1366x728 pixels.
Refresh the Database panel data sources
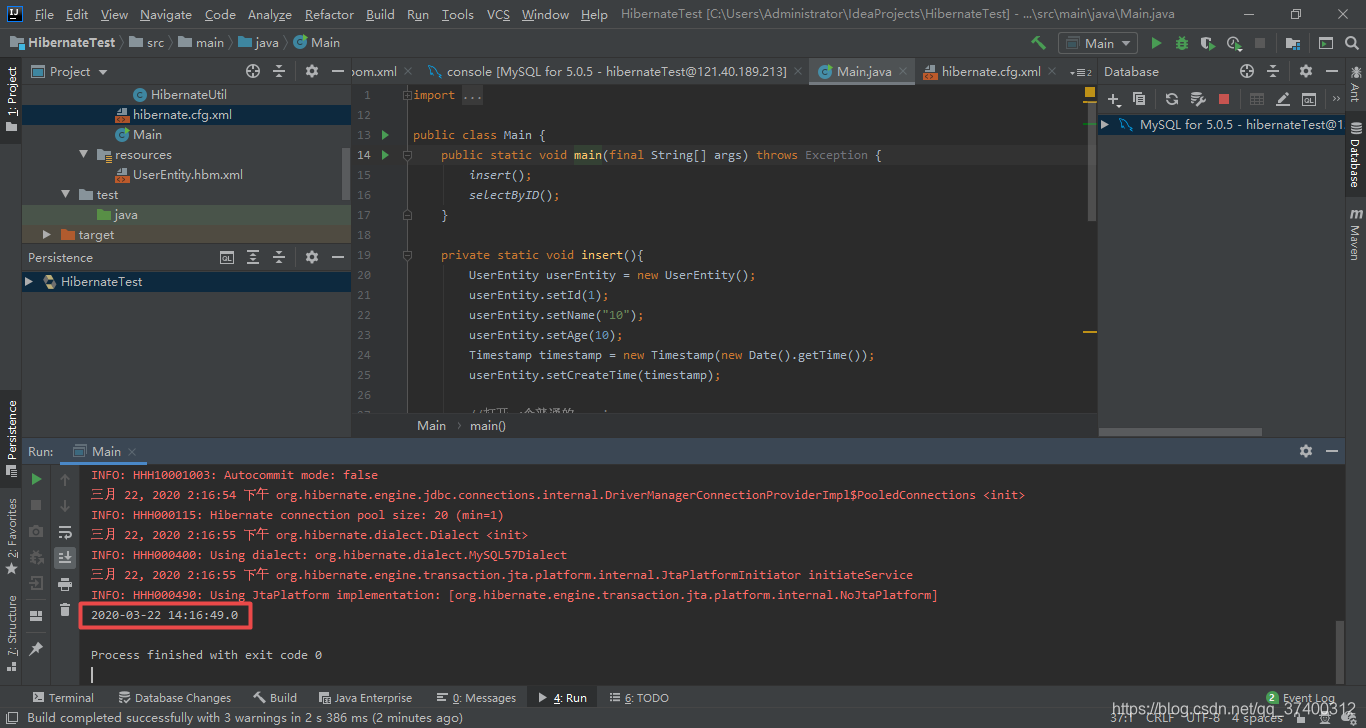[1172, 99]
